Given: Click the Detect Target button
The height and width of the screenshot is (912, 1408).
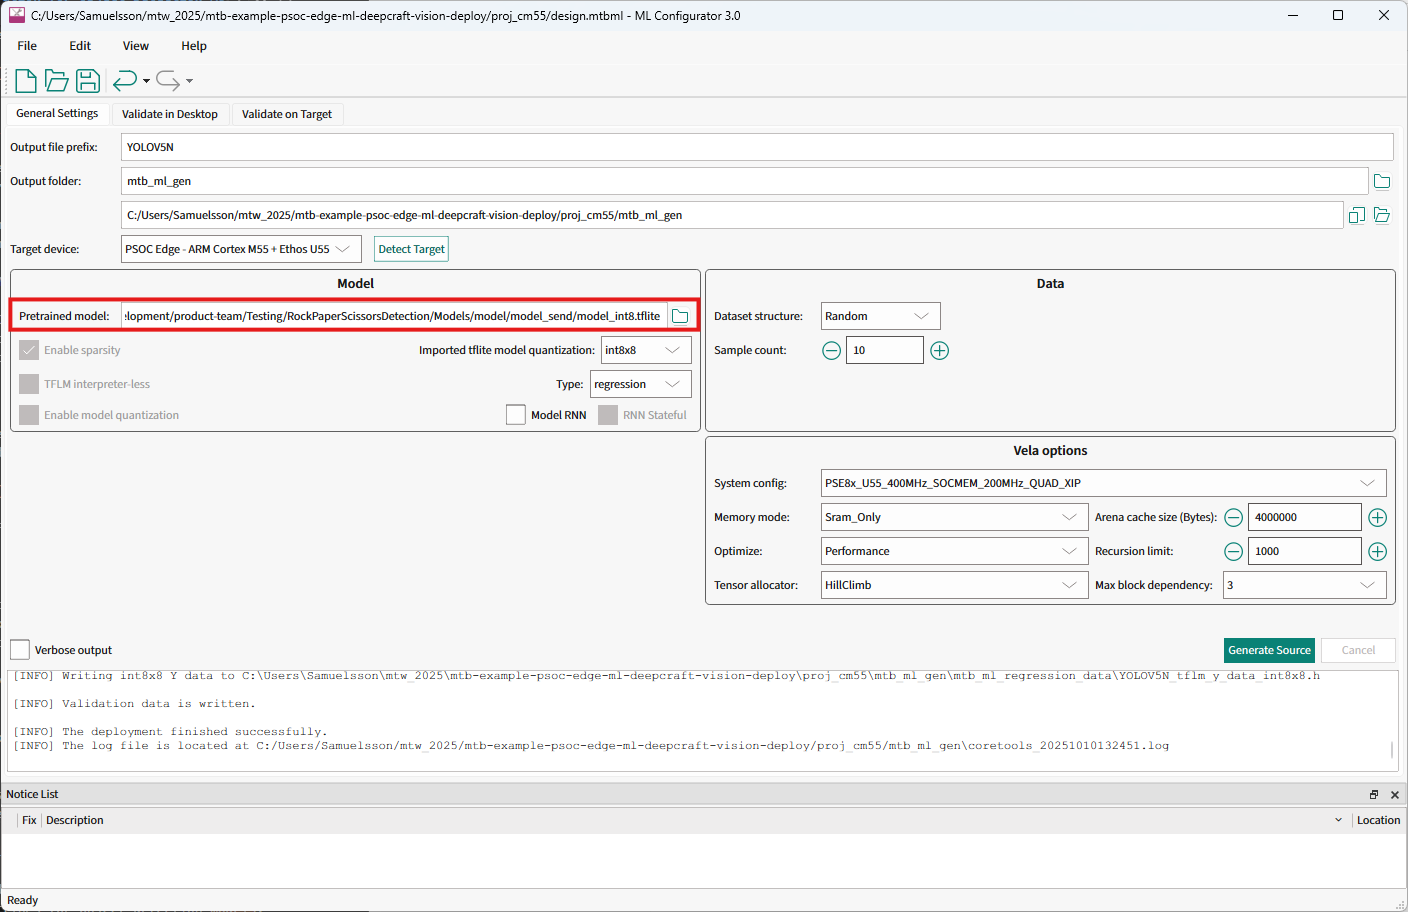Looking at the screenshot, I should click(411, 249).
